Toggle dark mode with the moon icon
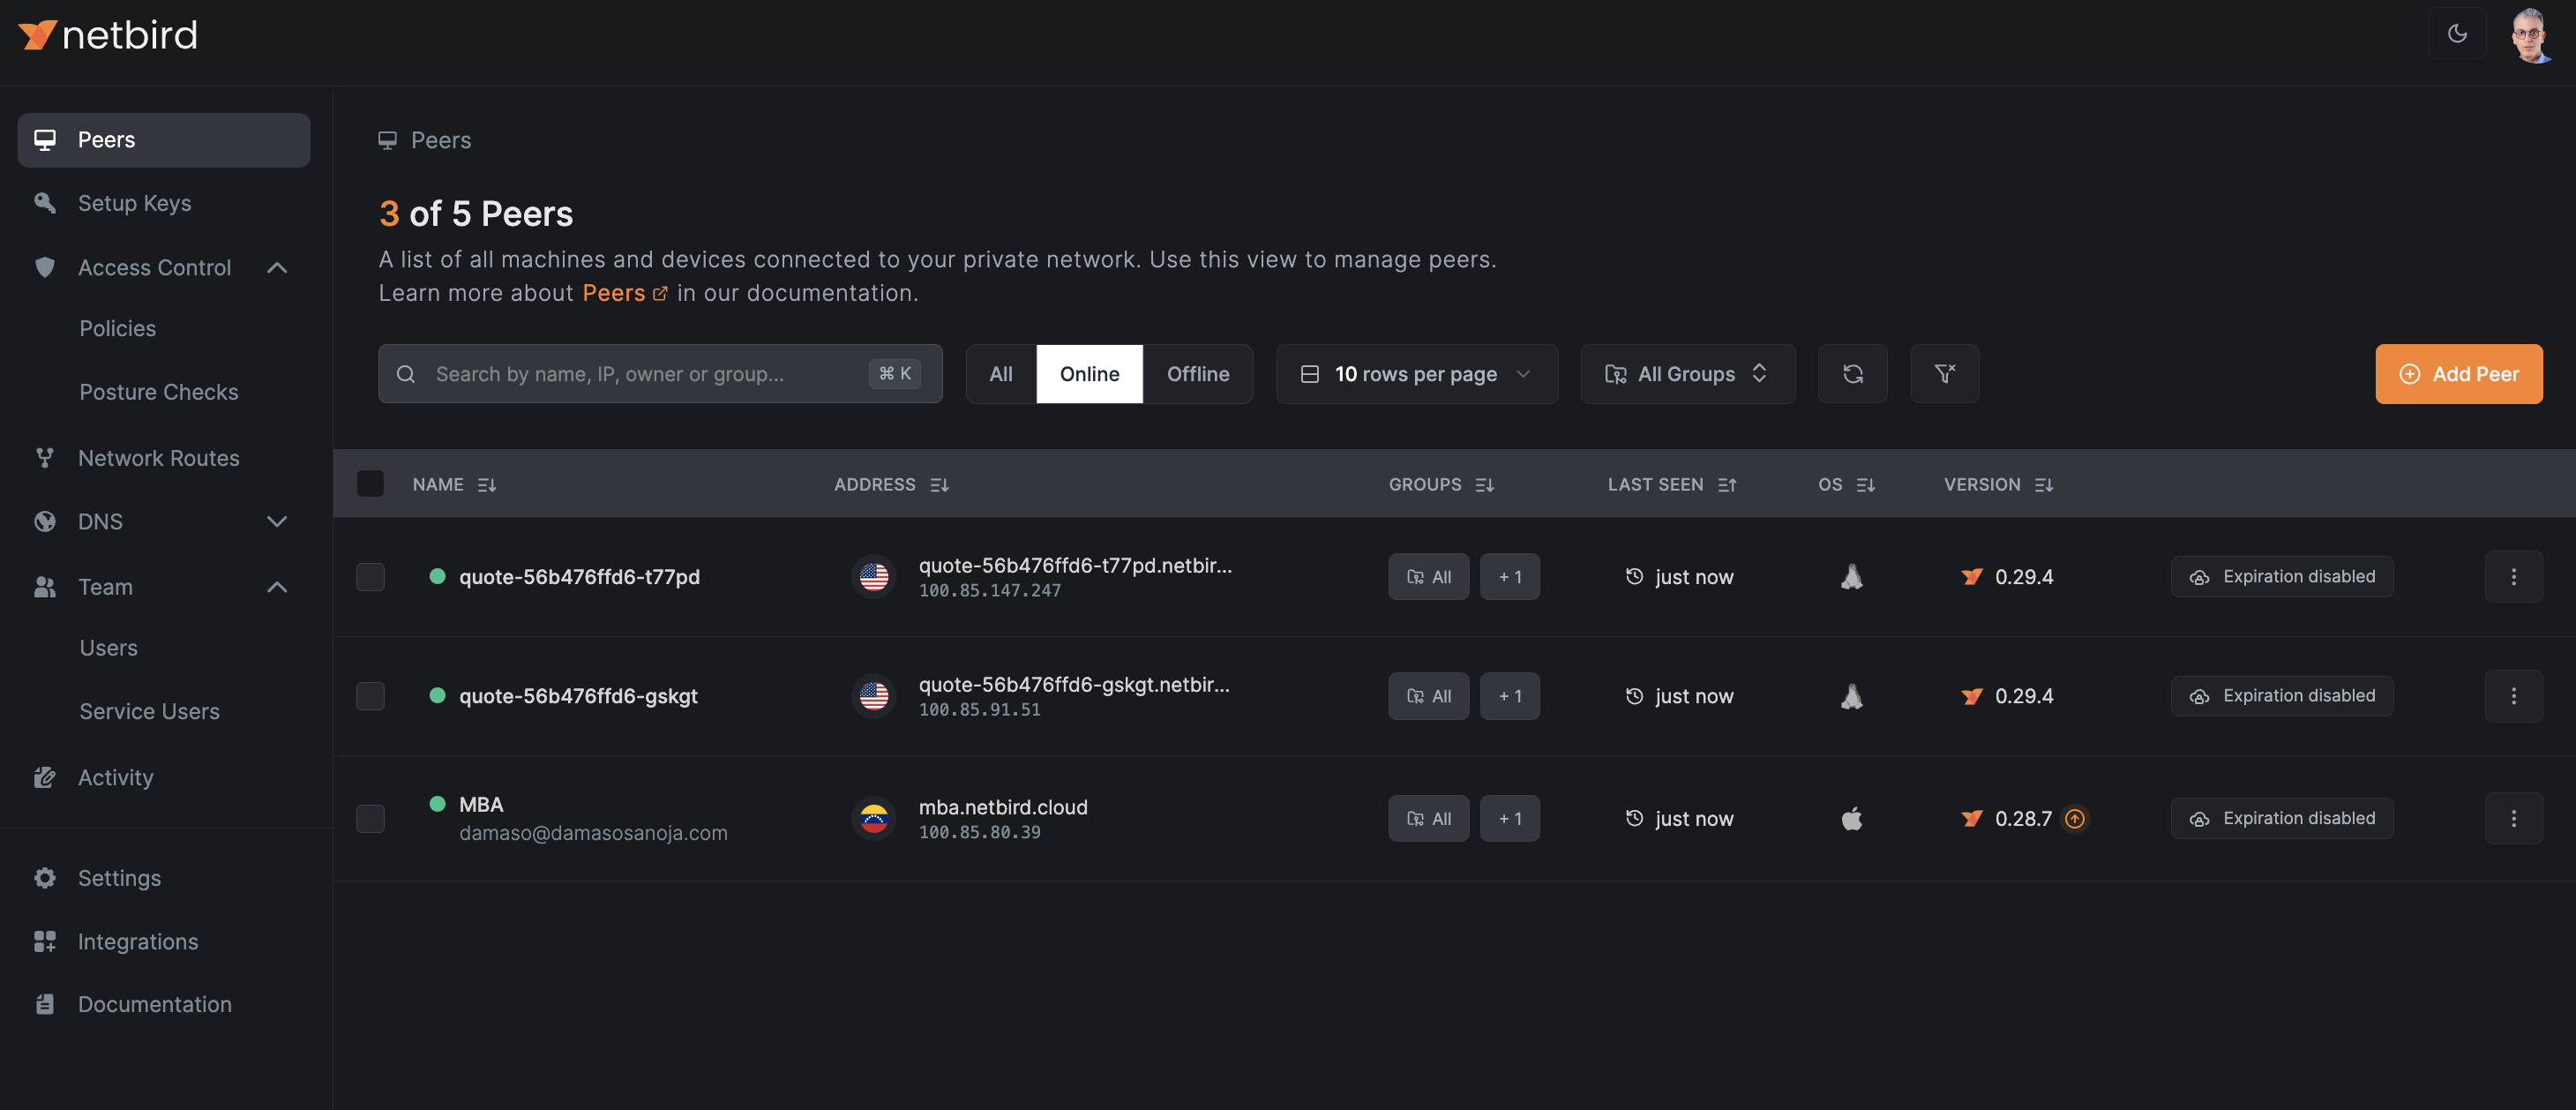The image size is (2576, 1110). pos(2457,34)
